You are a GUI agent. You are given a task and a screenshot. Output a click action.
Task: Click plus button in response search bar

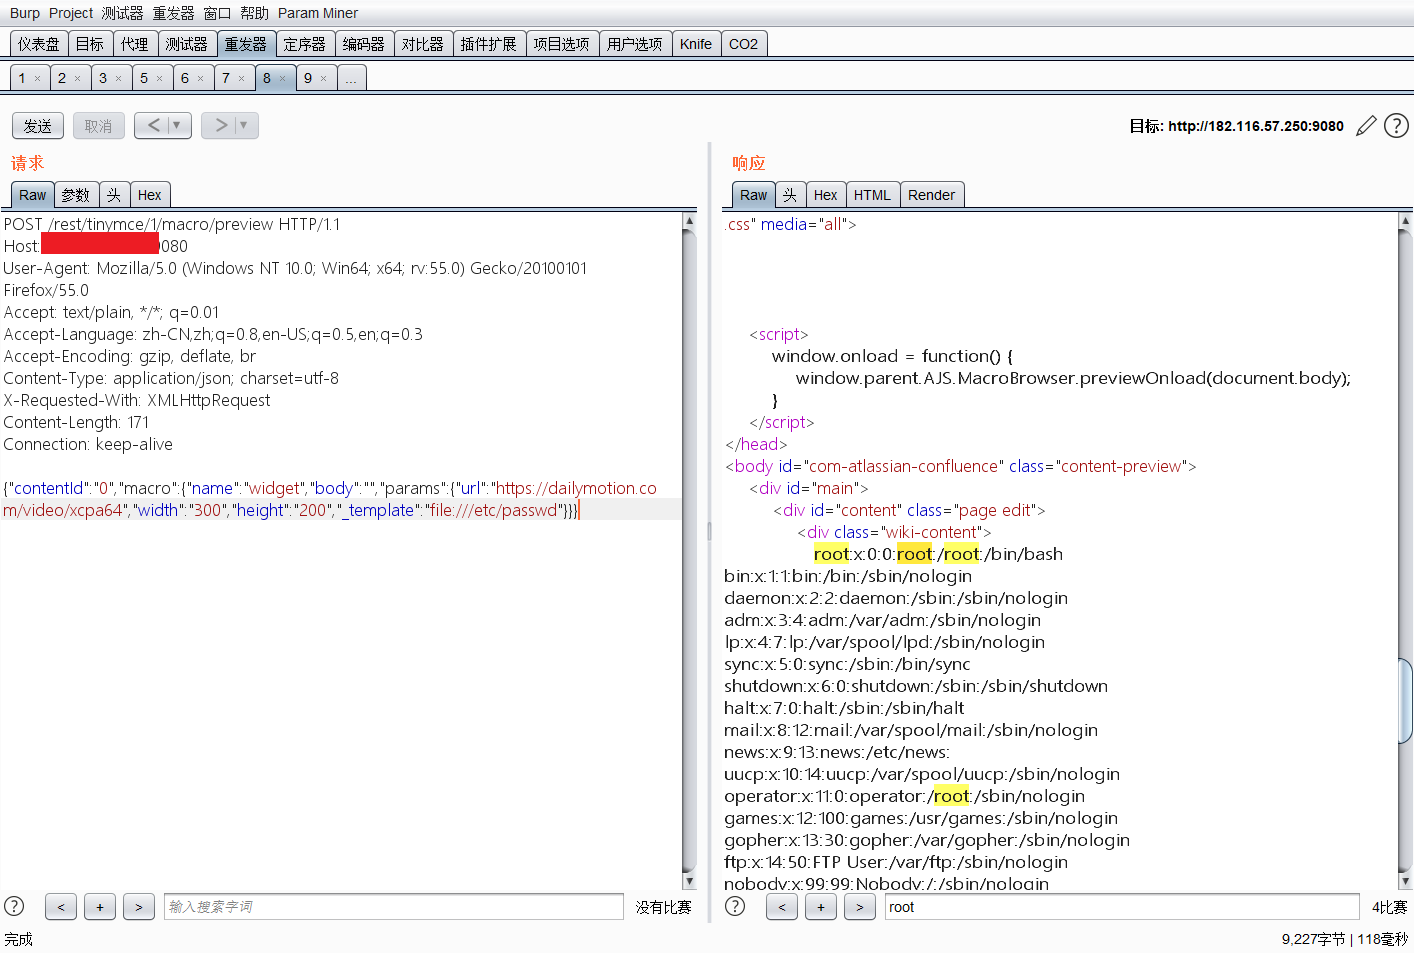[821, 907]
